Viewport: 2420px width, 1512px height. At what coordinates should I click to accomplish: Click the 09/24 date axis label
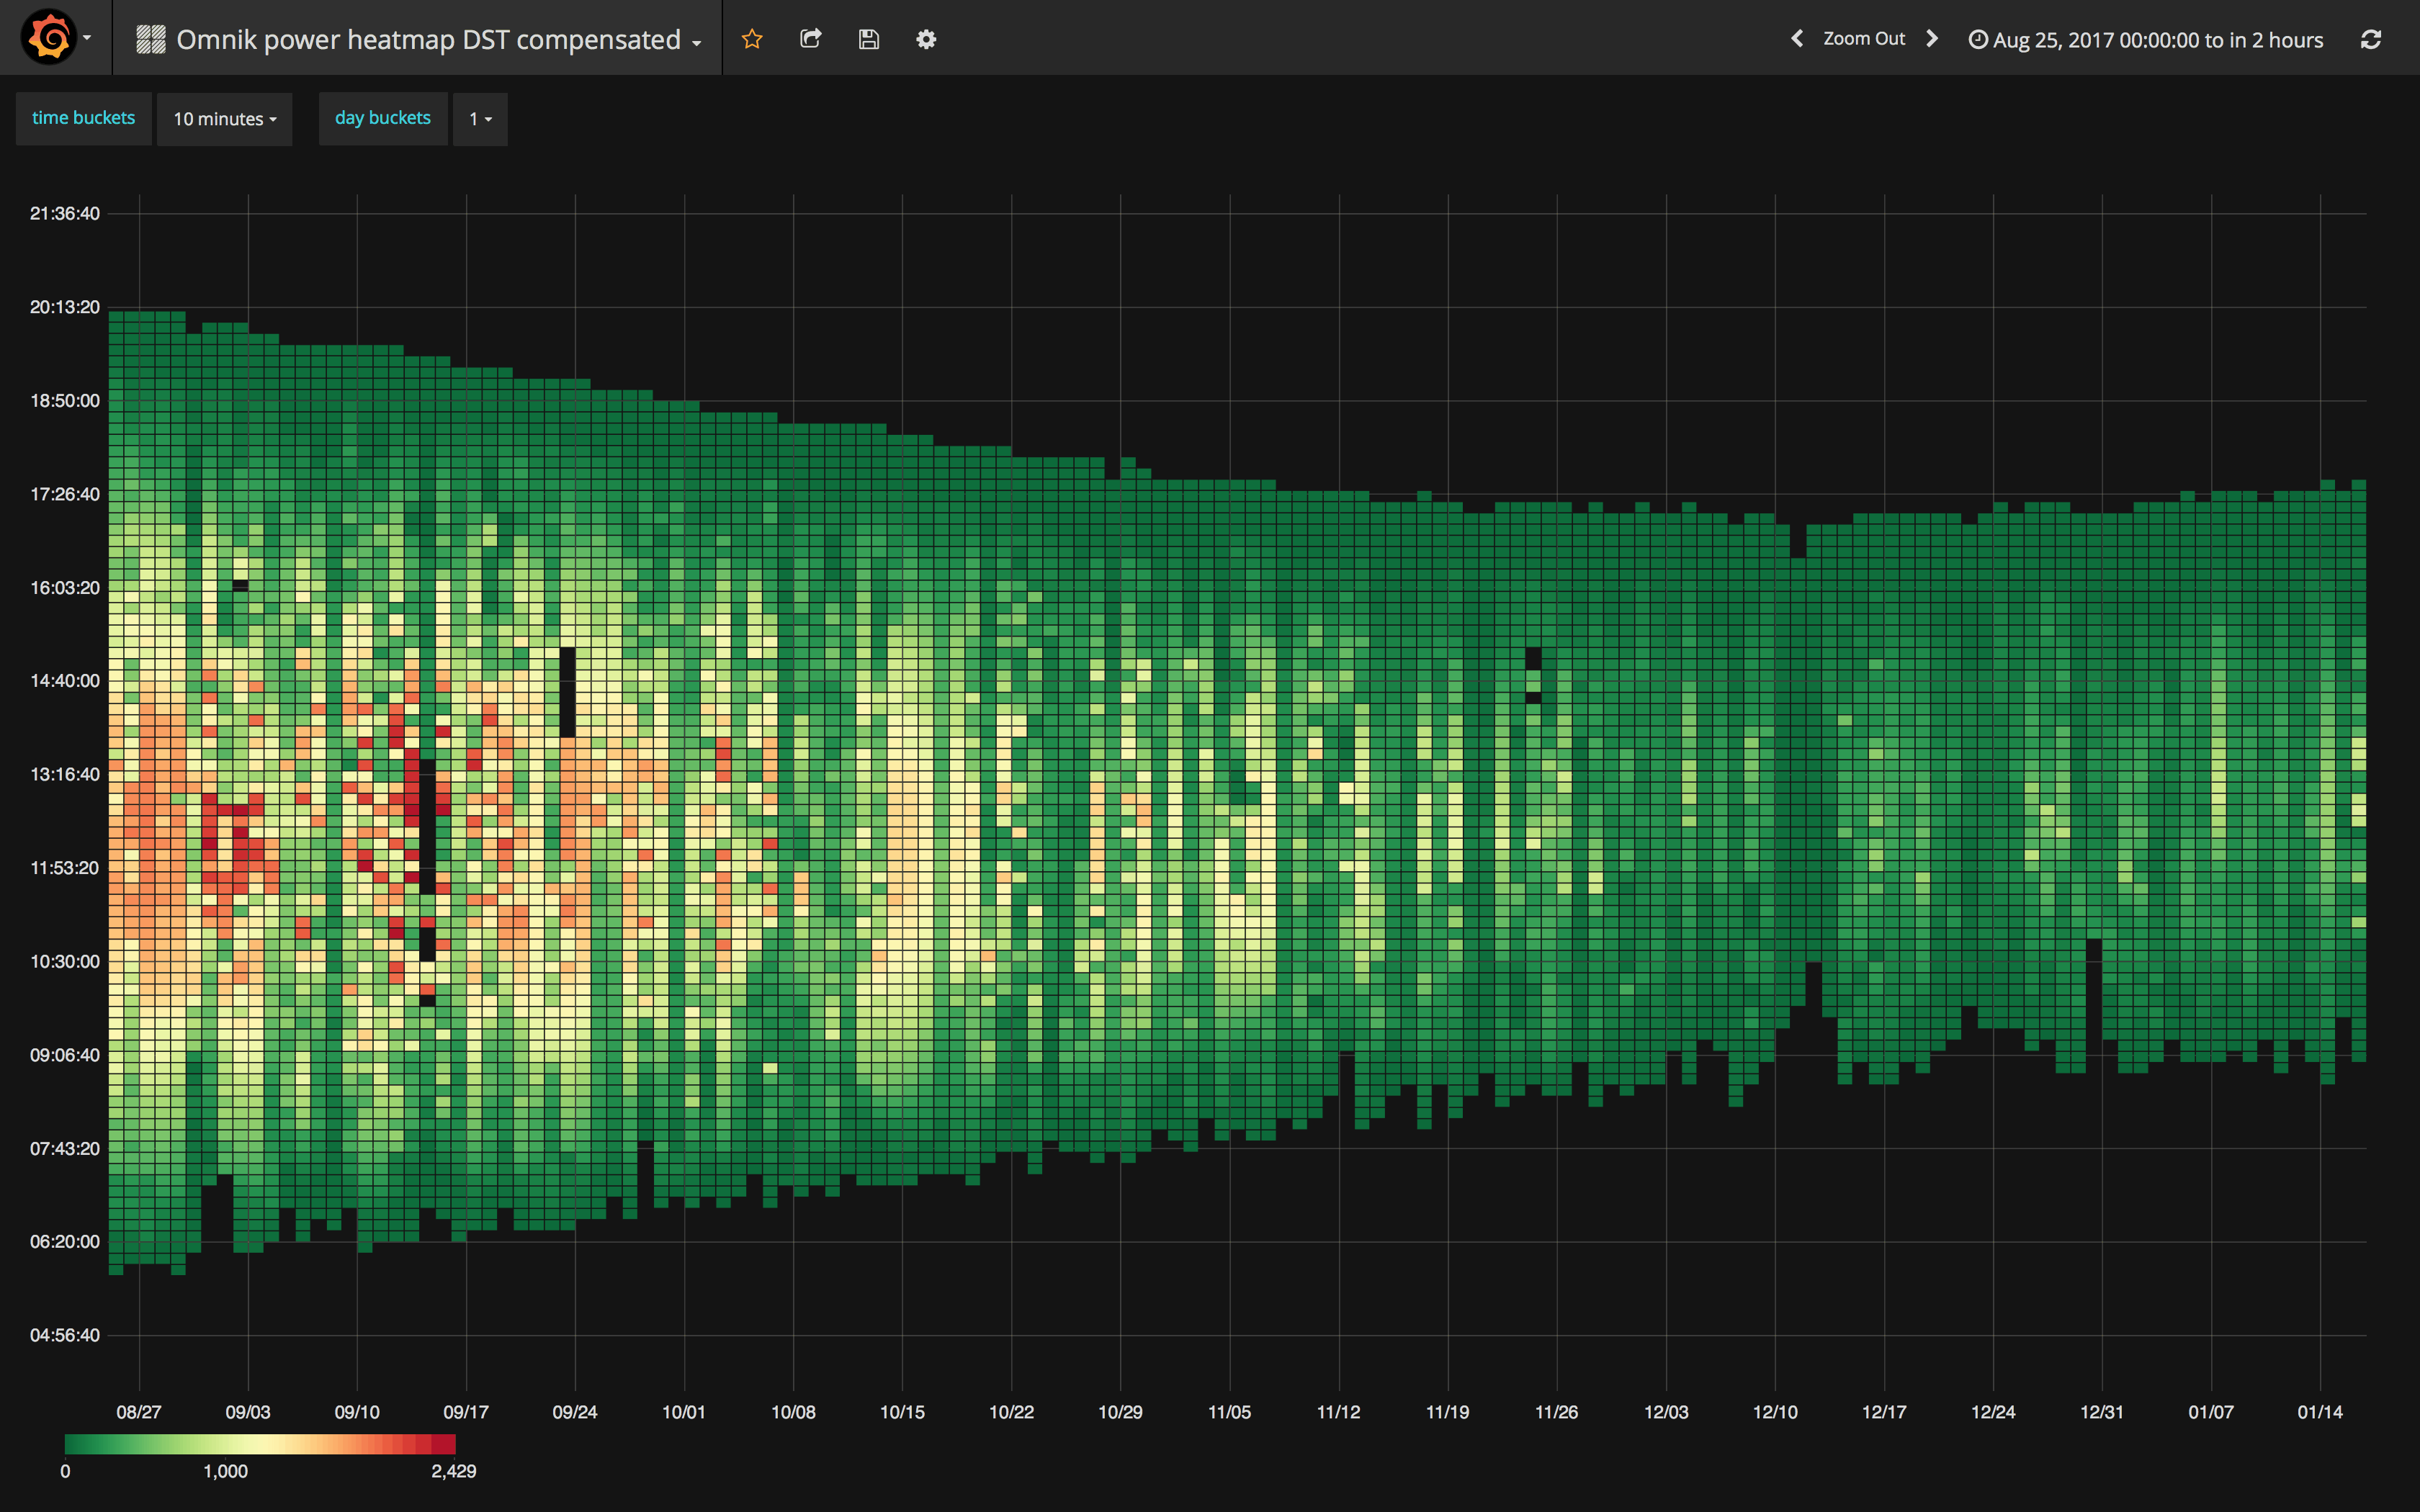[574, 1411]
